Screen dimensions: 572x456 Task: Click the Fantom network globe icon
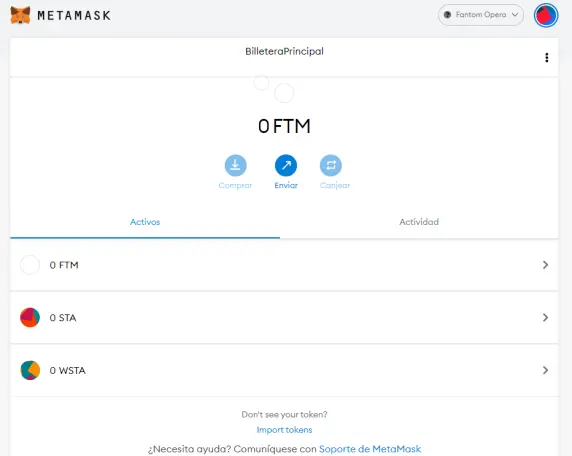tap(447, 15)
